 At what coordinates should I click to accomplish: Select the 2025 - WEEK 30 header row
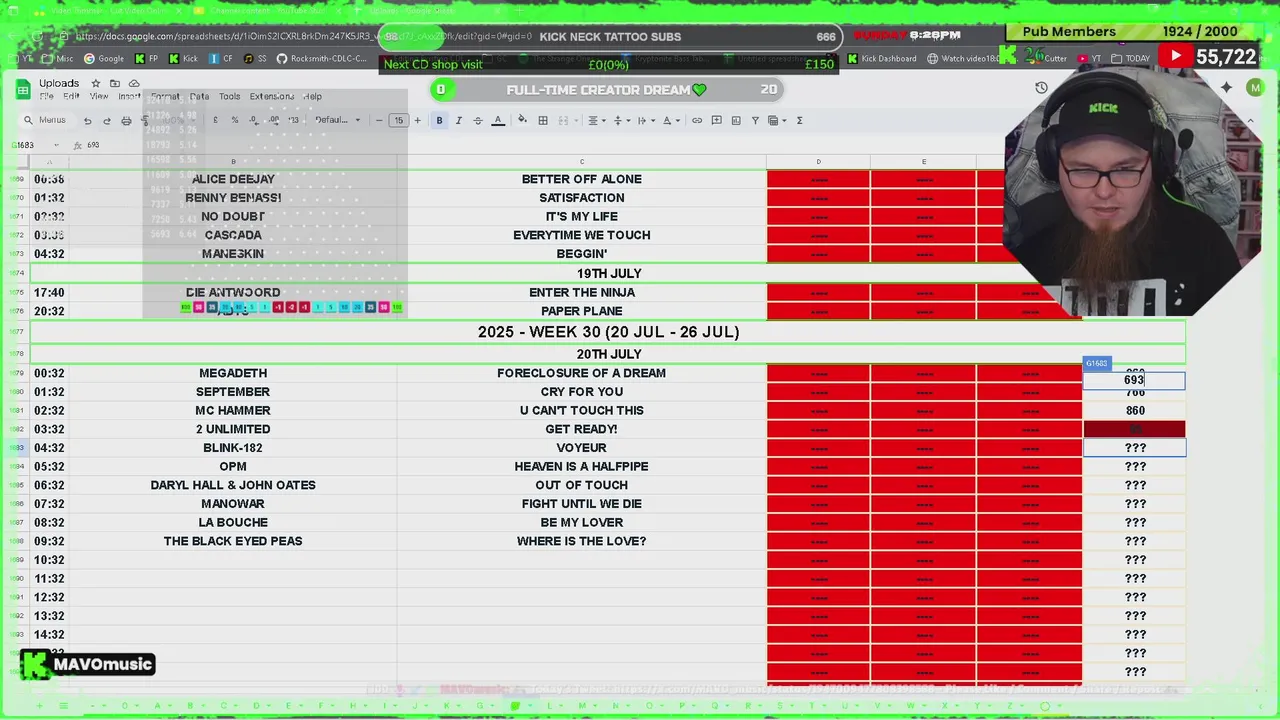point(608,332)
